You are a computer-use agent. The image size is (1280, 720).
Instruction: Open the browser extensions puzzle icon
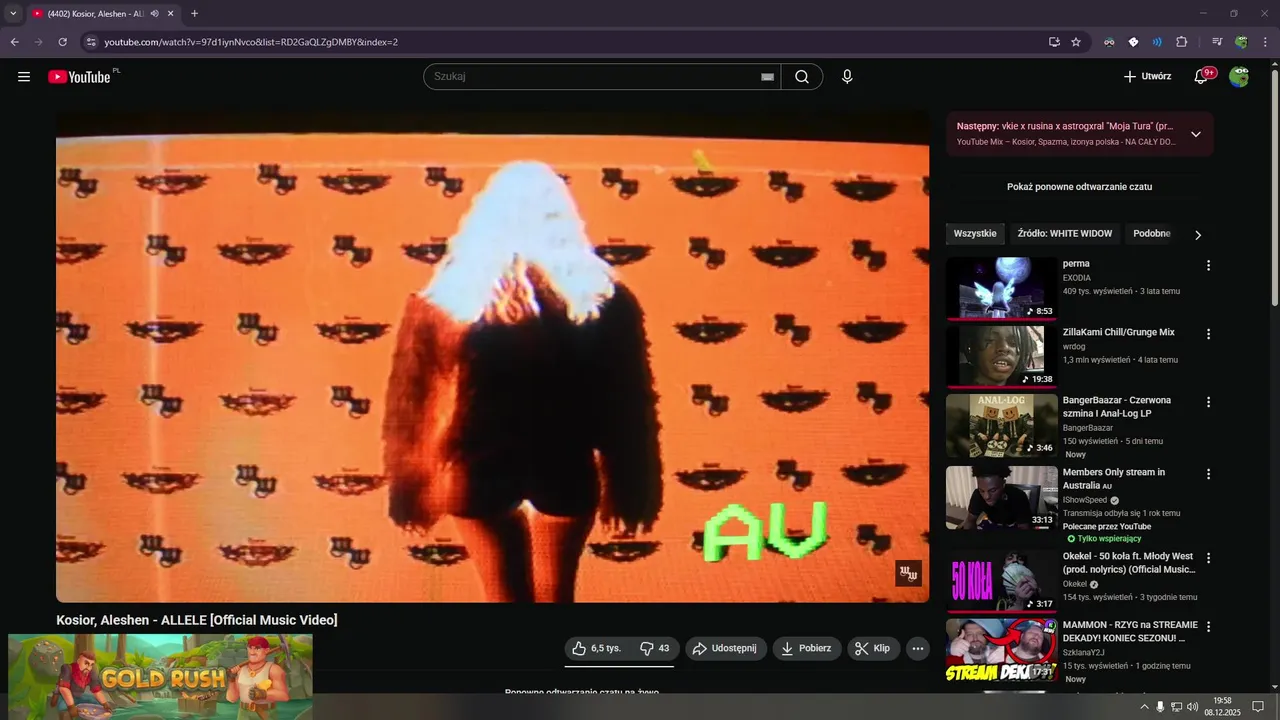[1181, 42]
